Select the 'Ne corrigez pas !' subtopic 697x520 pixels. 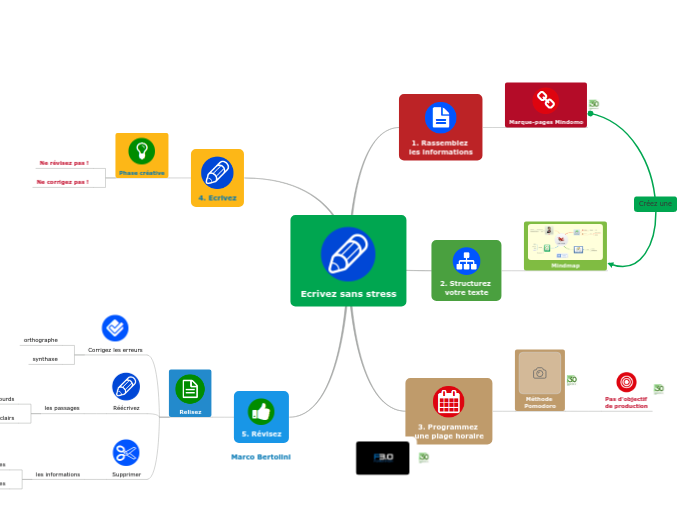click(69, 182)
